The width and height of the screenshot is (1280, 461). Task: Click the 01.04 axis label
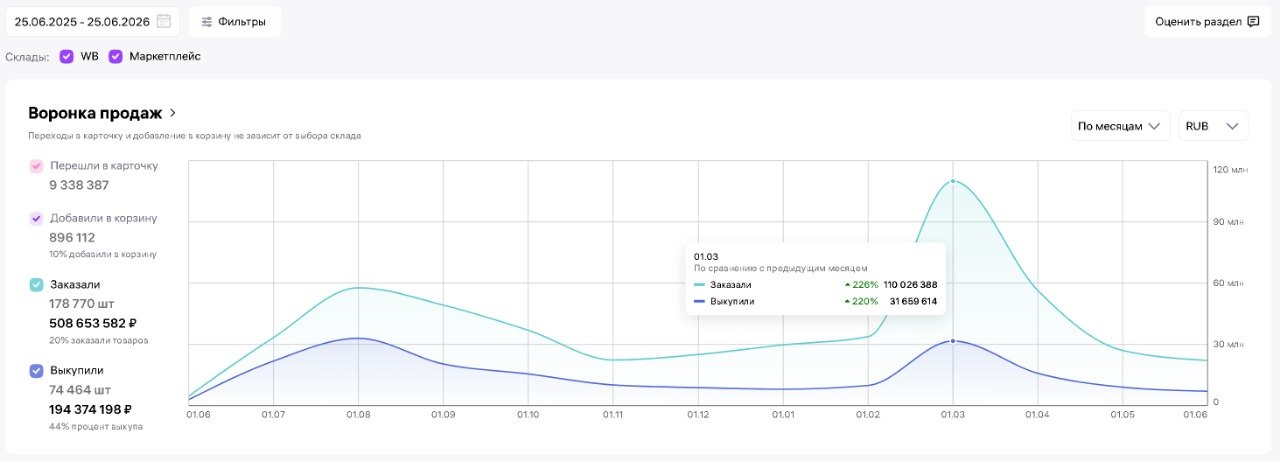click(x=1038, y=414)
